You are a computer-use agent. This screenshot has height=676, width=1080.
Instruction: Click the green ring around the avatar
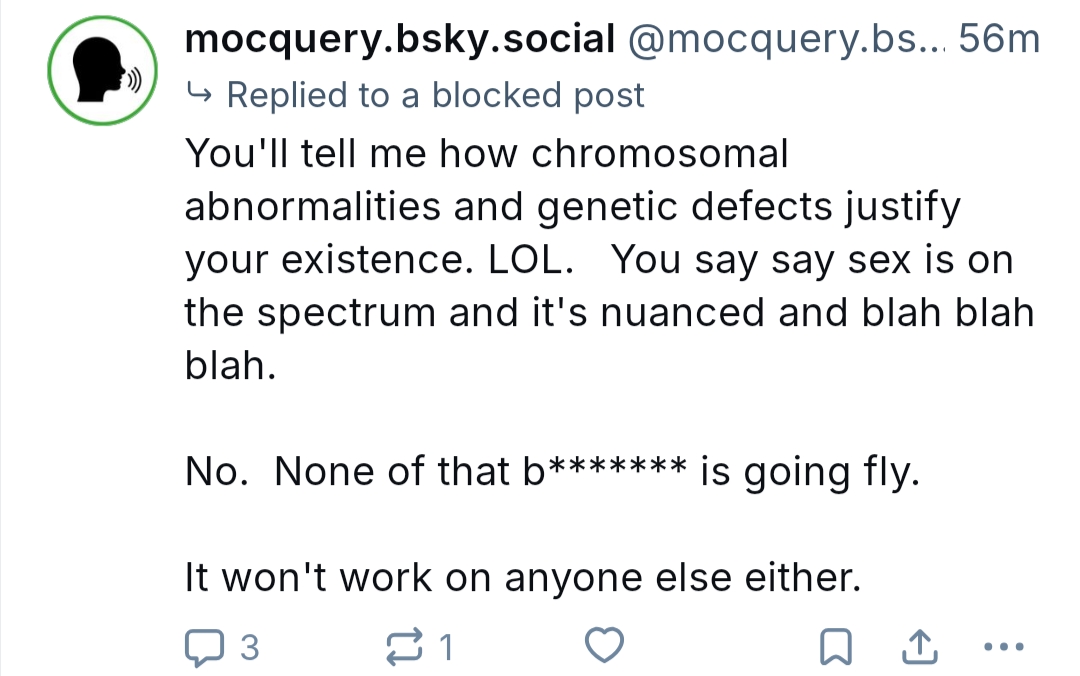tap(53, 77)
